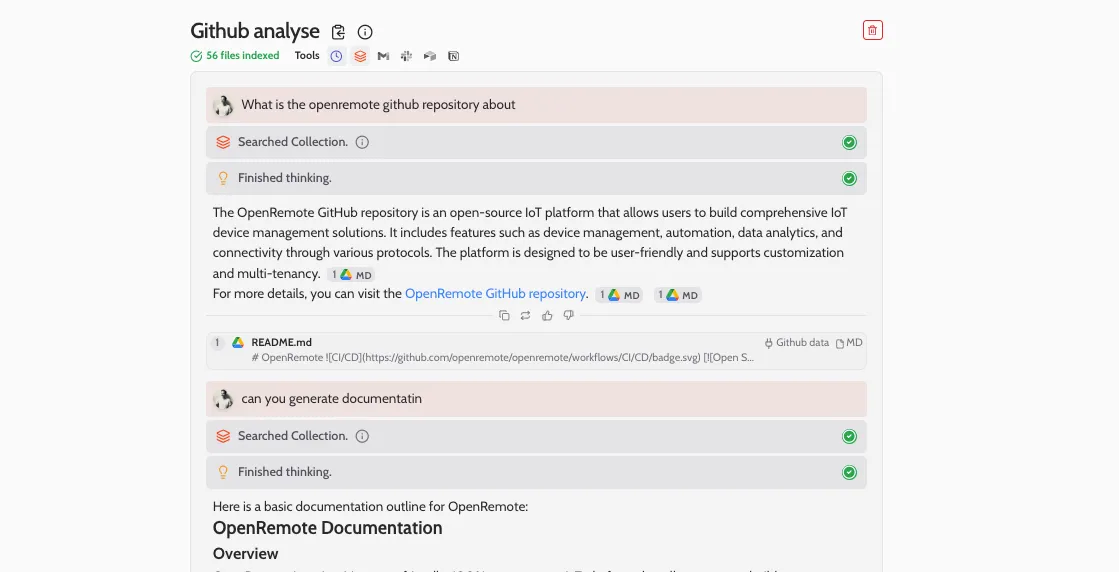Click the OpenRemote Documentation heading
The image size is (1119, 572).
coord(328,528)
